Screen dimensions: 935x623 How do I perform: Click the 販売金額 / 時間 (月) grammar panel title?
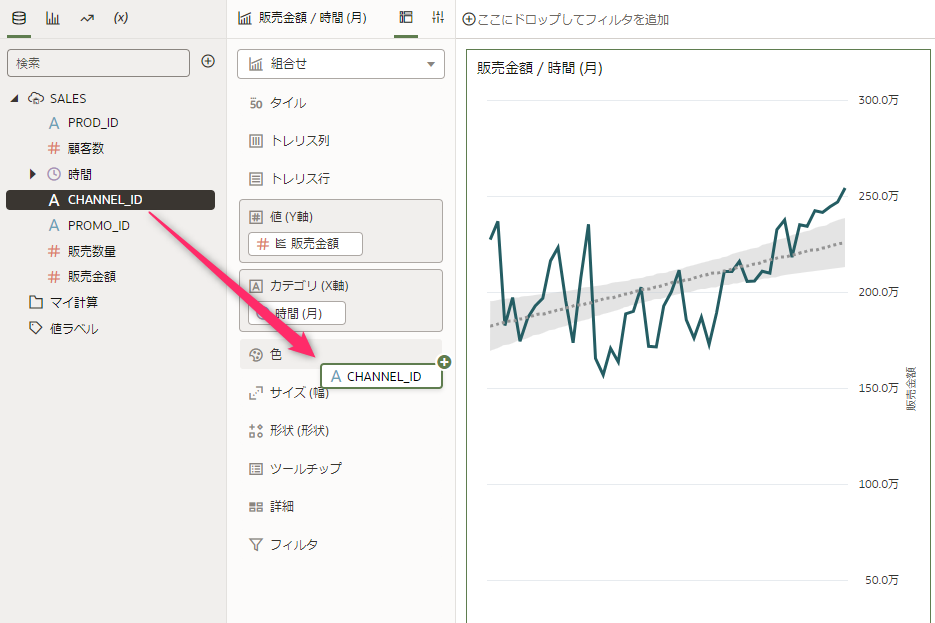pyautogui.click(x=312, y=18)
